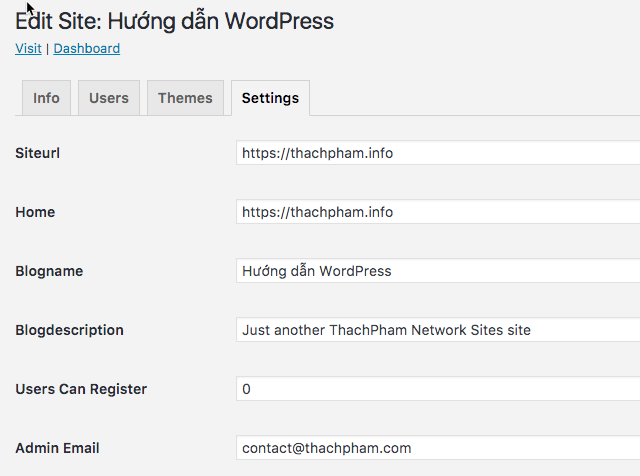The height and width of the screenshot is (476, 640).
Task: Click the Users Can Register label
Action: coord(81,389)
